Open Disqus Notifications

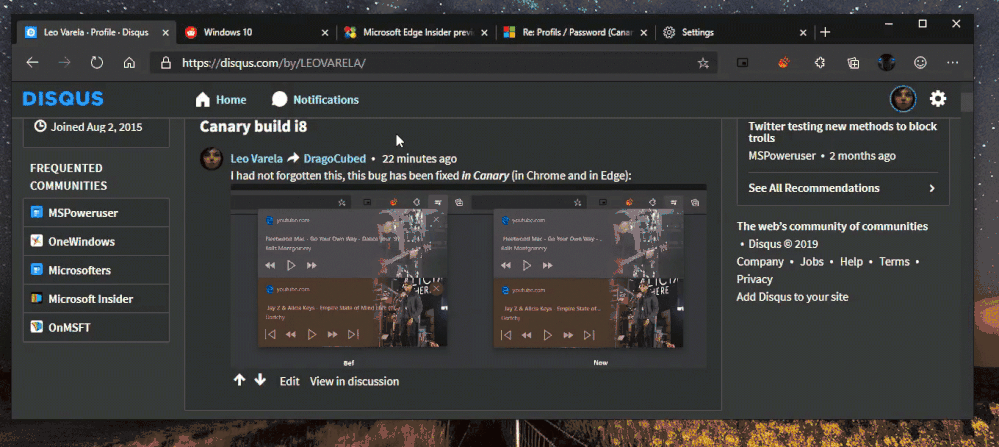315,99
